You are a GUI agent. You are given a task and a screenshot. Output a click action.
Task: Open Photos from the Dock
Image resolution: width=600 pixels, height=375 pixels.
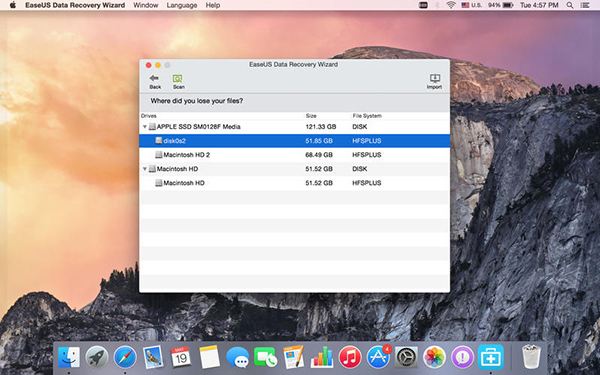434,357
